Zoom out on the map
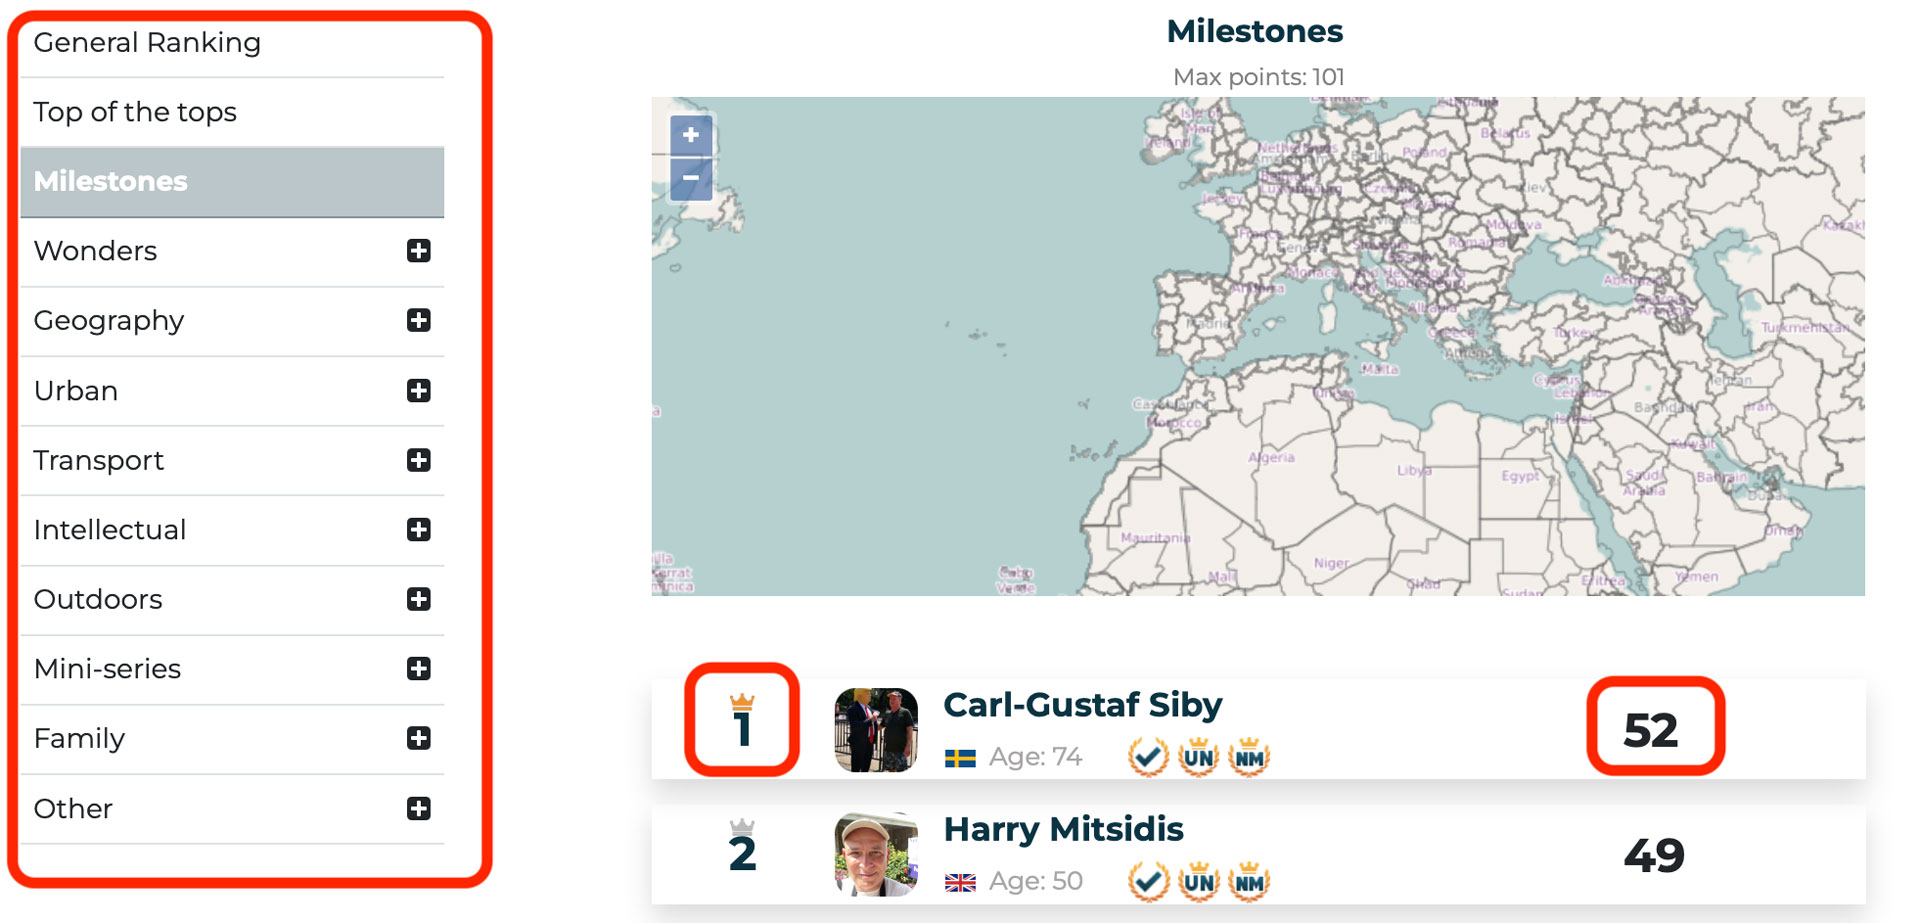Image resolution: width=1920 pixels, height=923 pixels. 691,179
